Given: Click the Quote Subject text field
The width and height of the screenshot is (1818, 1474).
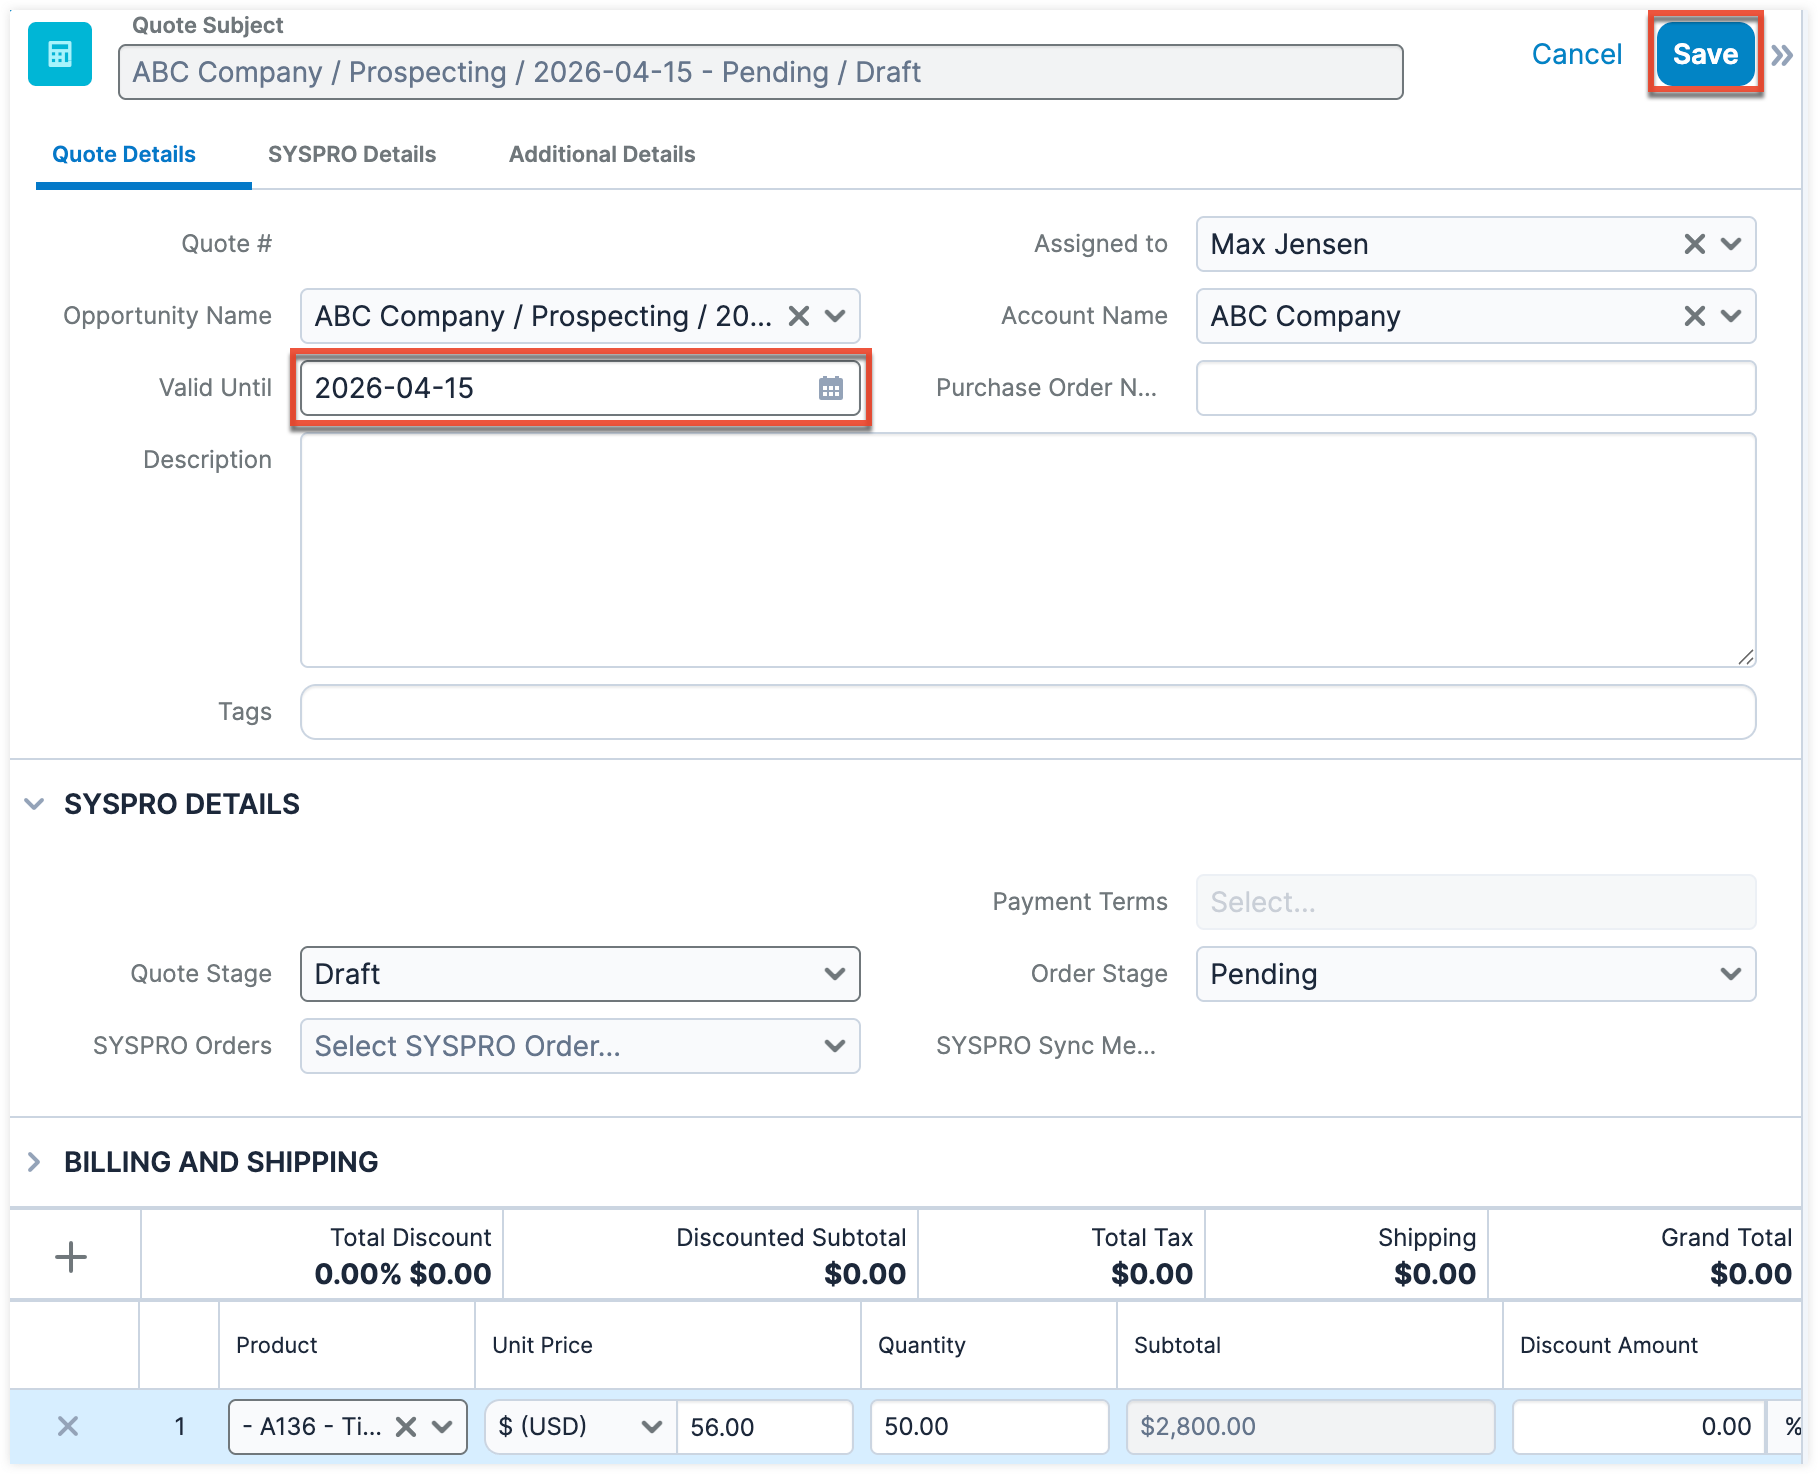Looking at the screenshot, I should (761, 72).
